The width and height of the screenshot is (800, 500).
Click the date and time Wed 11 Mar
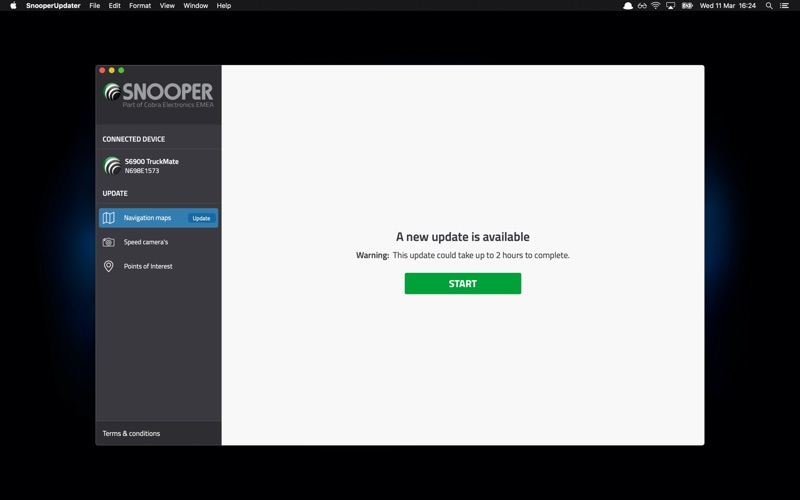(x=728, y=6)
